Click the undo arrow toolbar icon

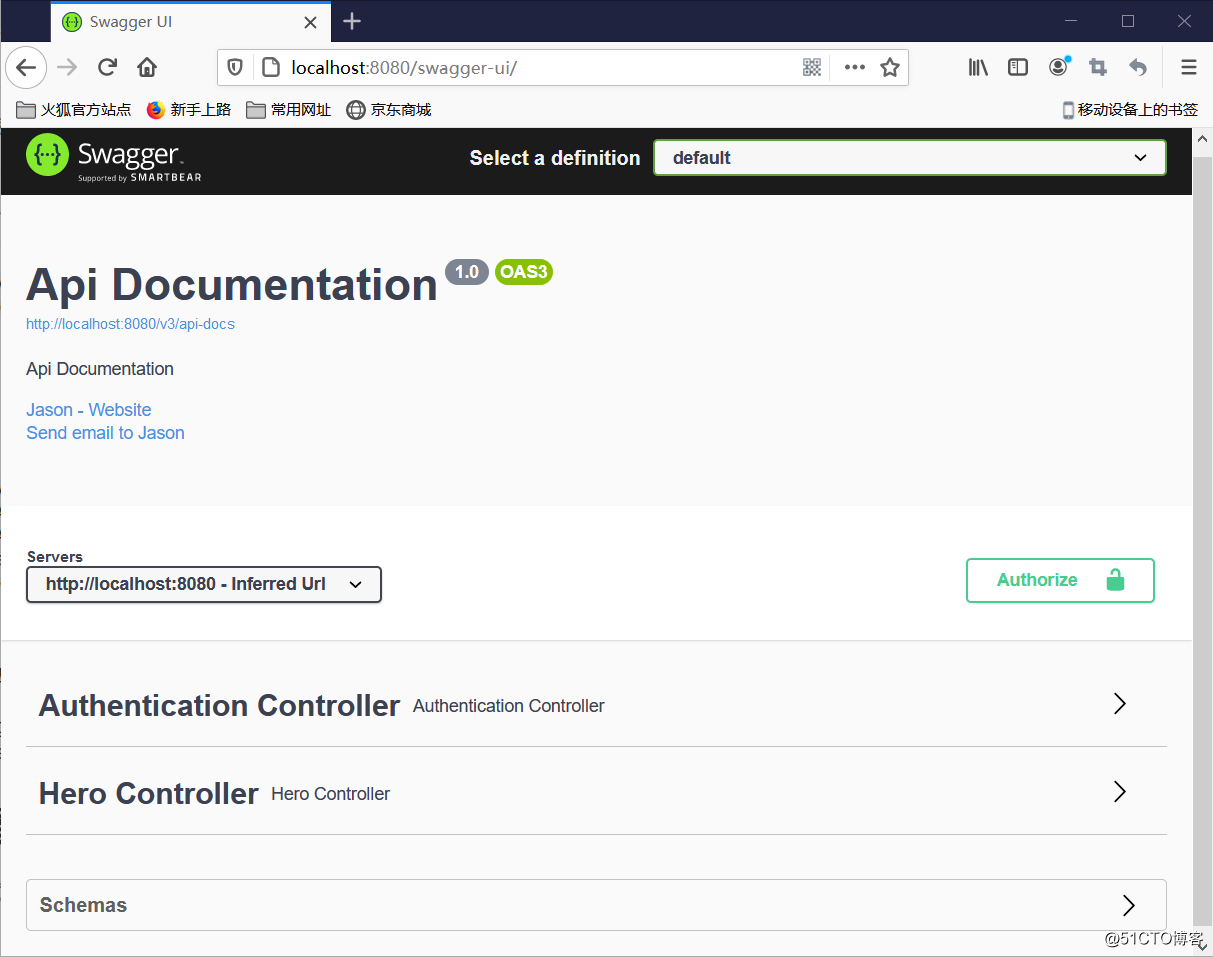[x=1138, y=67]
